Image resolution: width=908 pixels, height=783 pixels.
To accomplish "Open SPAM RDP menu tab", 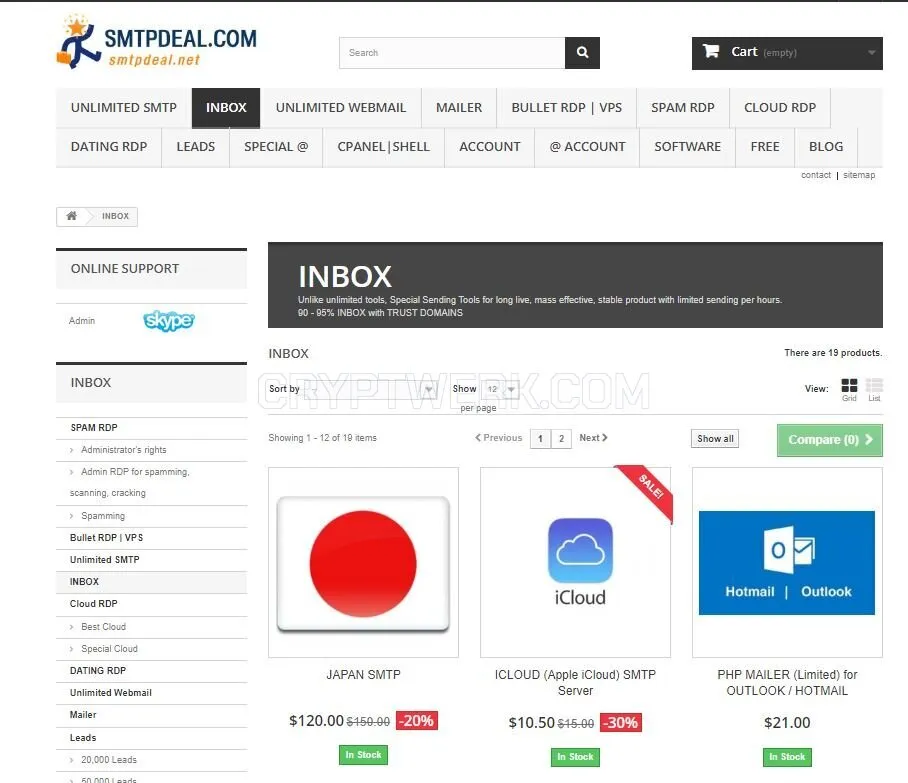I will tap(683, 108).
